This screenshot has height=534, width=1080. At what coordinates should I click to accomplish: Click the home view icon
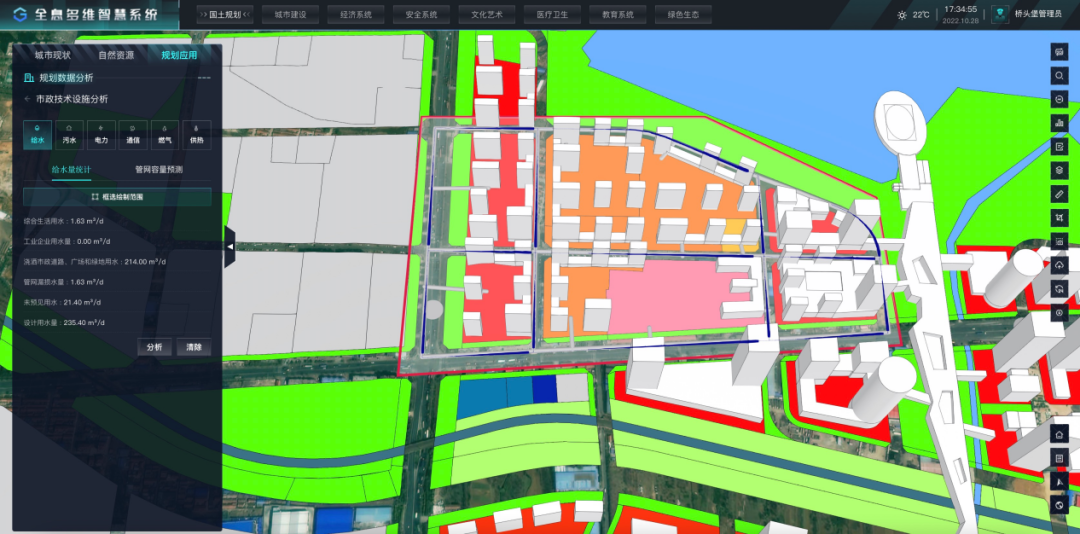pyautogui.click(x=1059, y=434)
